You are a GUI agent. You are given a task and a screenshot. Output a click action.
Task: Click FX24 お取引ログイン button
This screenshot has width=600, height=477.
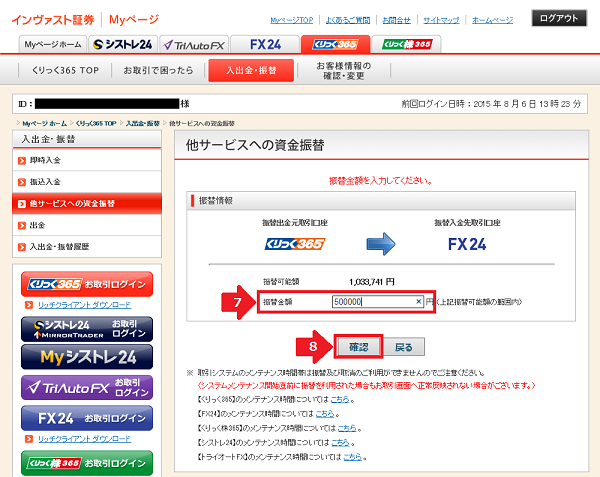87,418
